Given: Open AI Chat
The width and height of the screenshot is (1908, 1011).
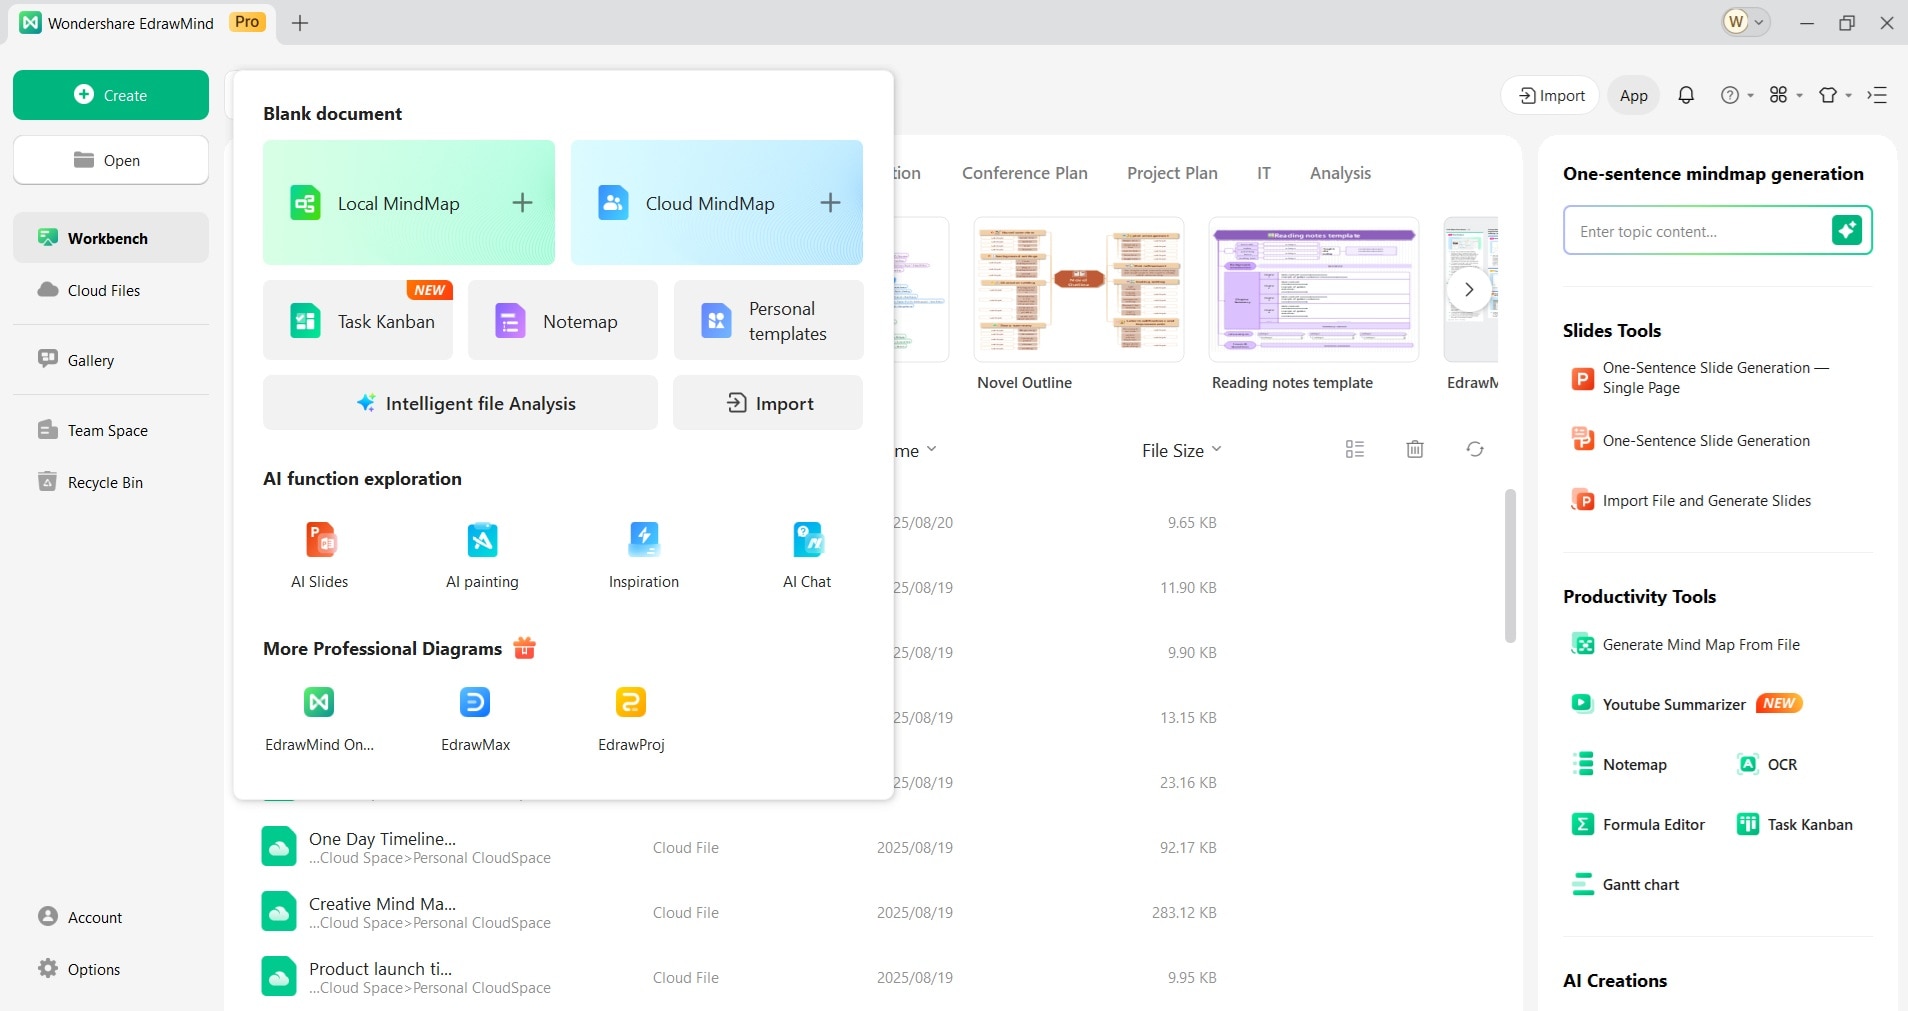Looking at the screenshot, I should click(x=807, y=555).
